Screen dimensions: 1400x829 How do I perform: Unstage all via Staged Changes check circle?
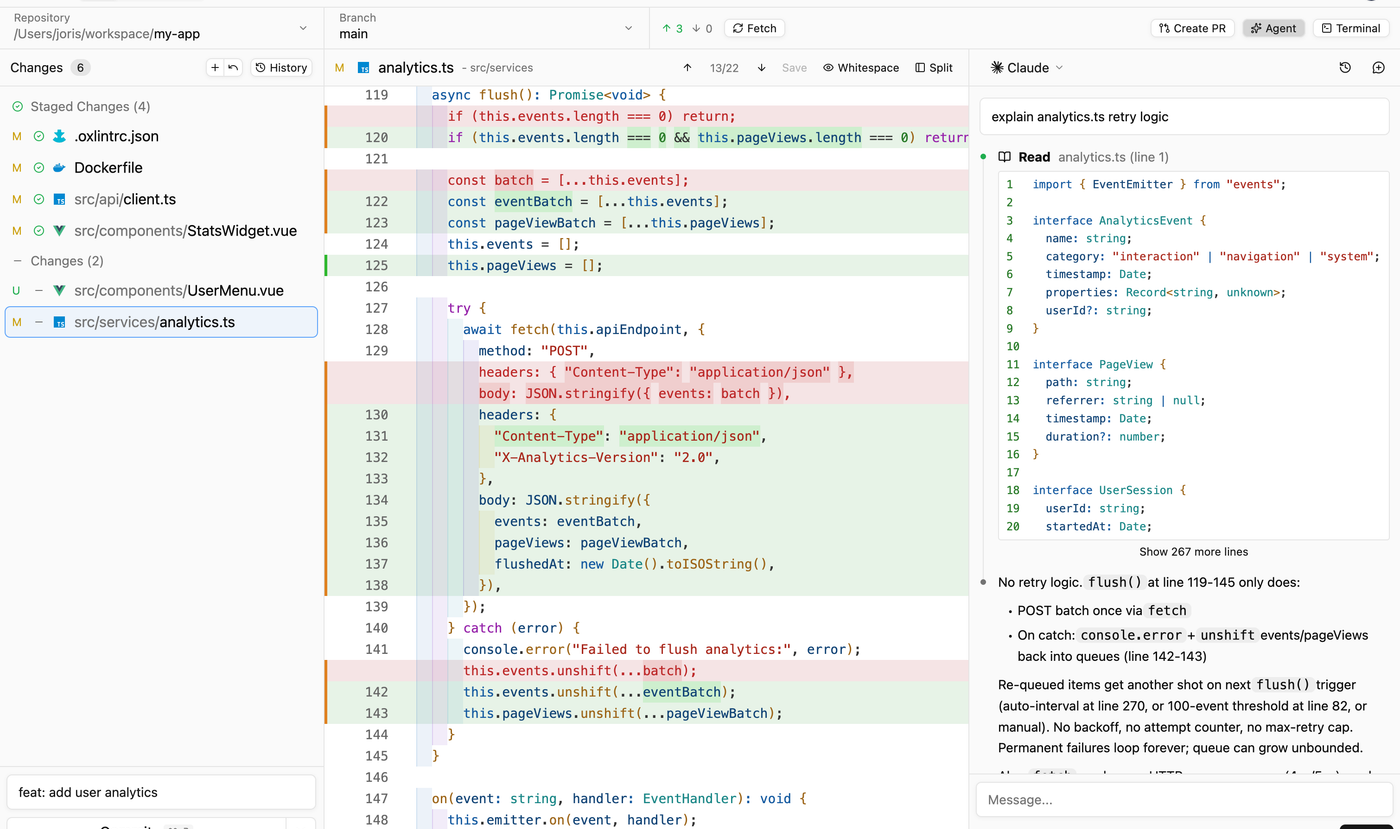(x=17, y=107)
